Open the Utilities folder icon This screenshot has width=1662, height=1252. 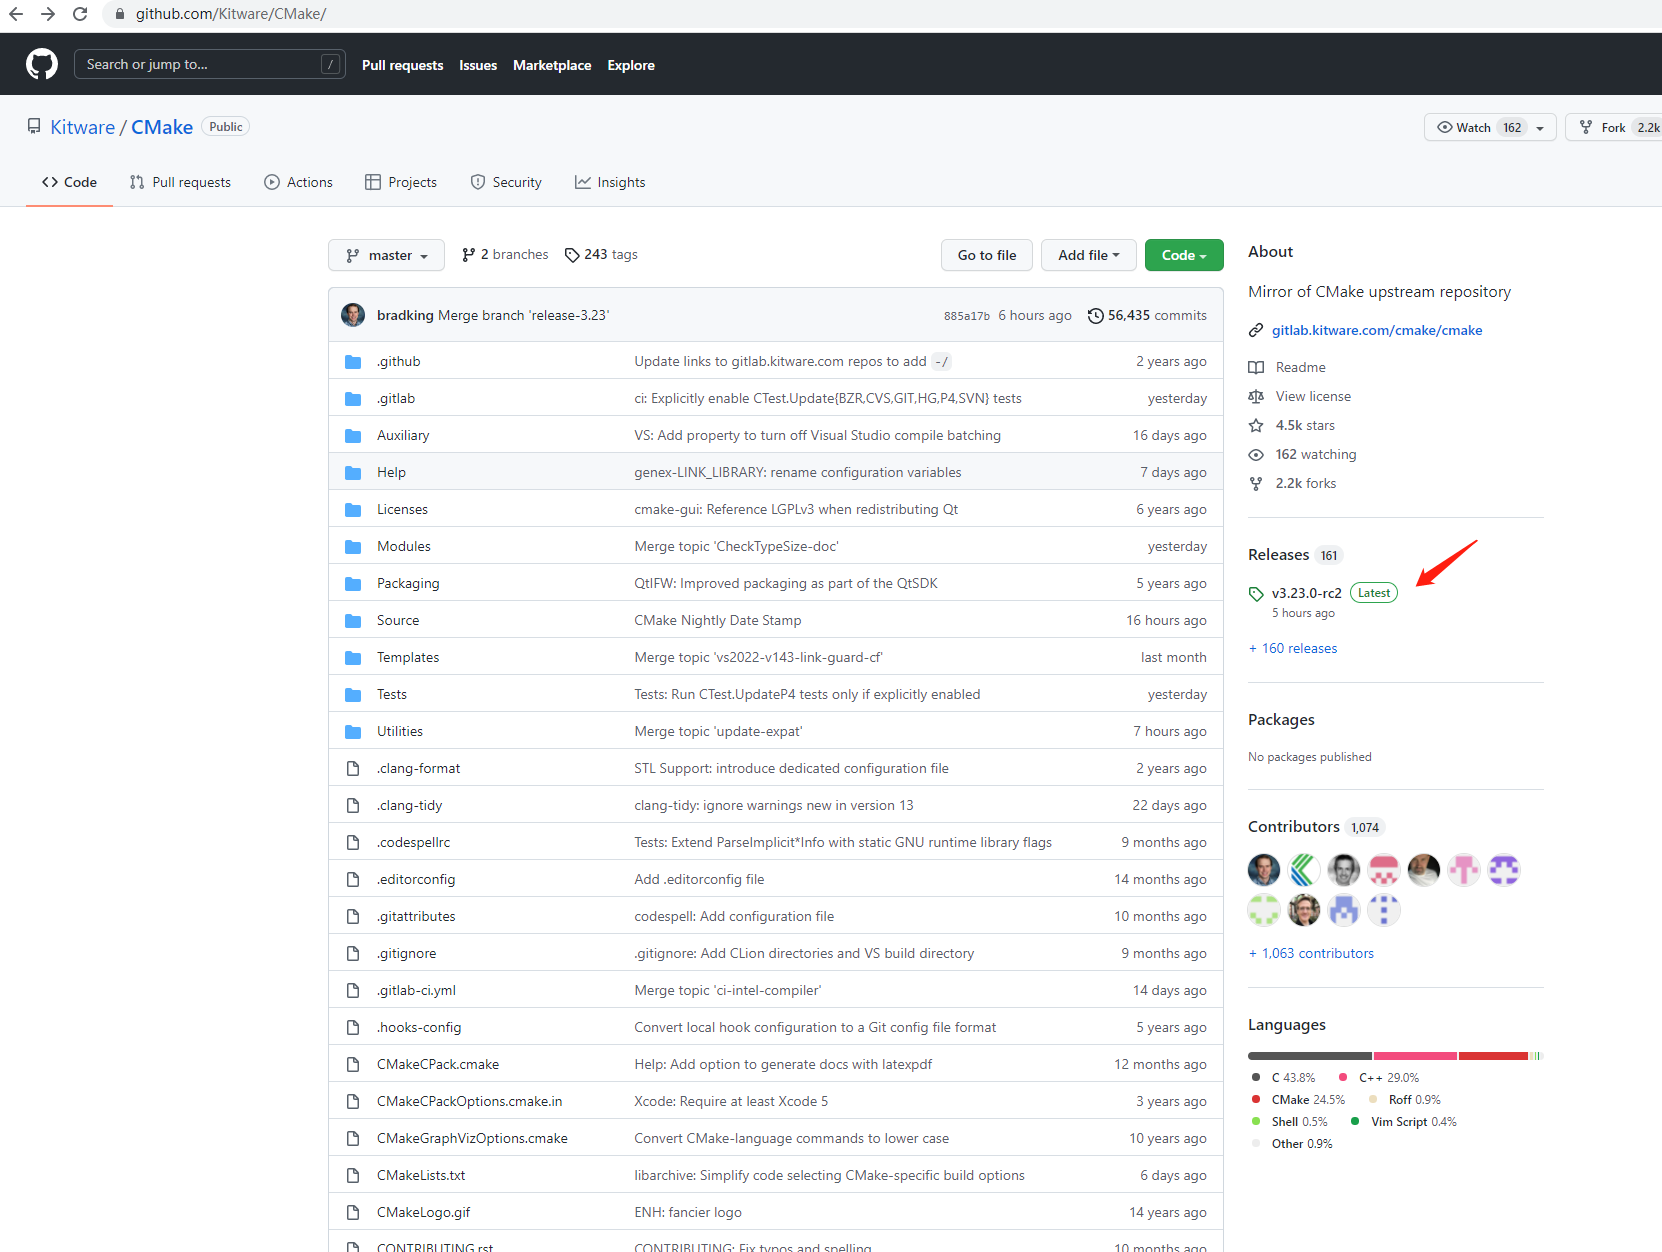[x=353, y=732]
